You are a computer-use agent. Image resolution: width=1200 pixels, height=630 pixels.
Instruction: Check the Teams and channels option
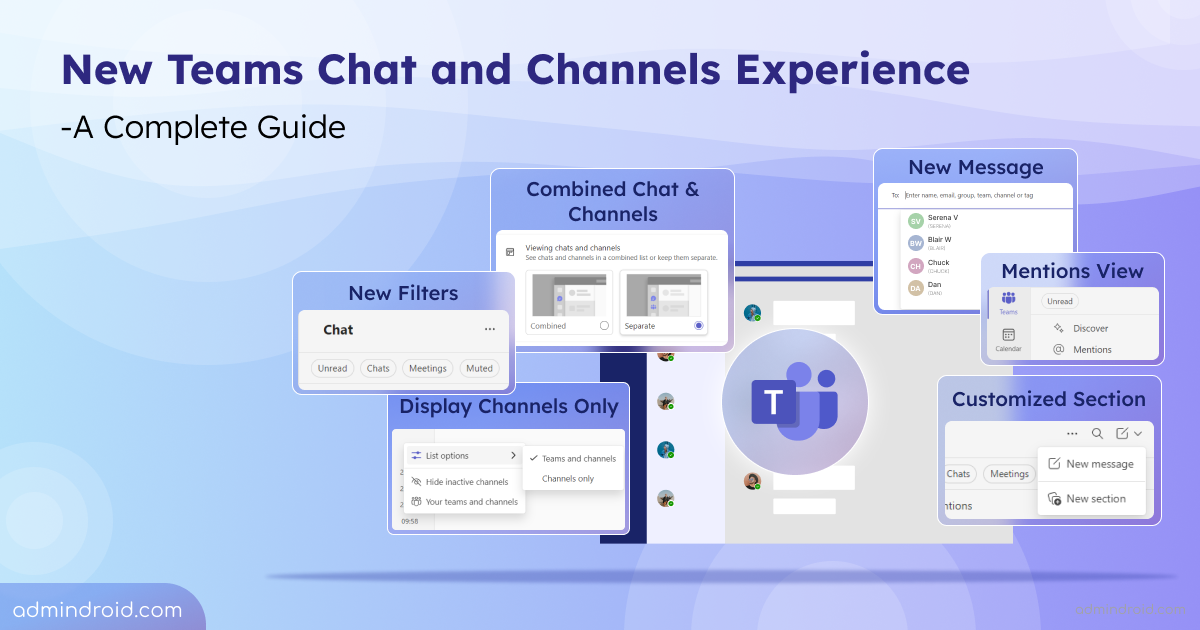click(x=572, y=458)
